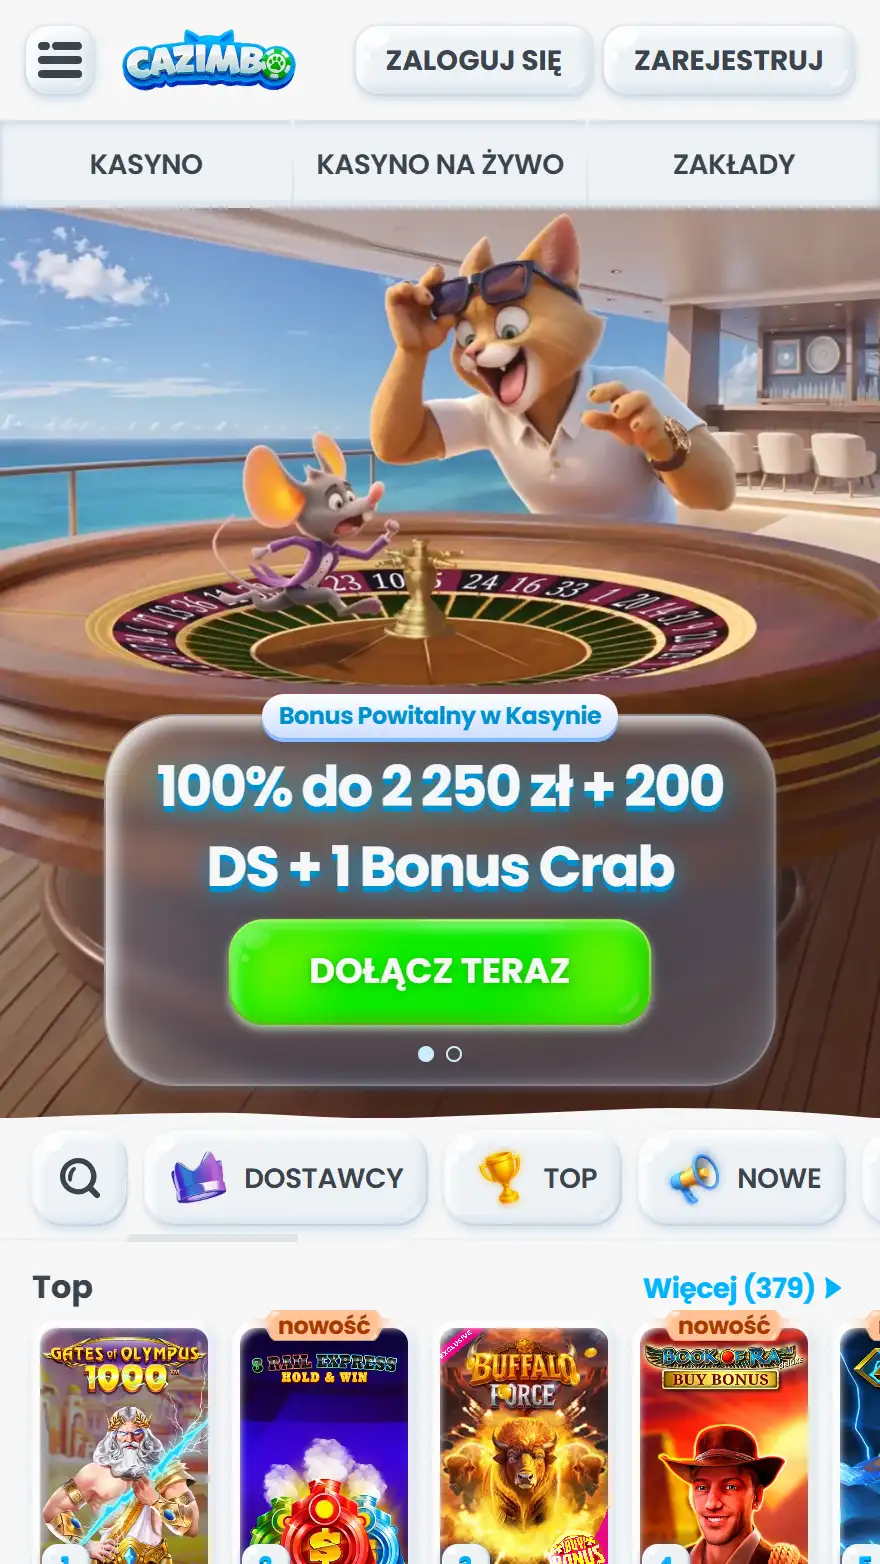Click the Cazimbo logo

click(x=209, y=61)
